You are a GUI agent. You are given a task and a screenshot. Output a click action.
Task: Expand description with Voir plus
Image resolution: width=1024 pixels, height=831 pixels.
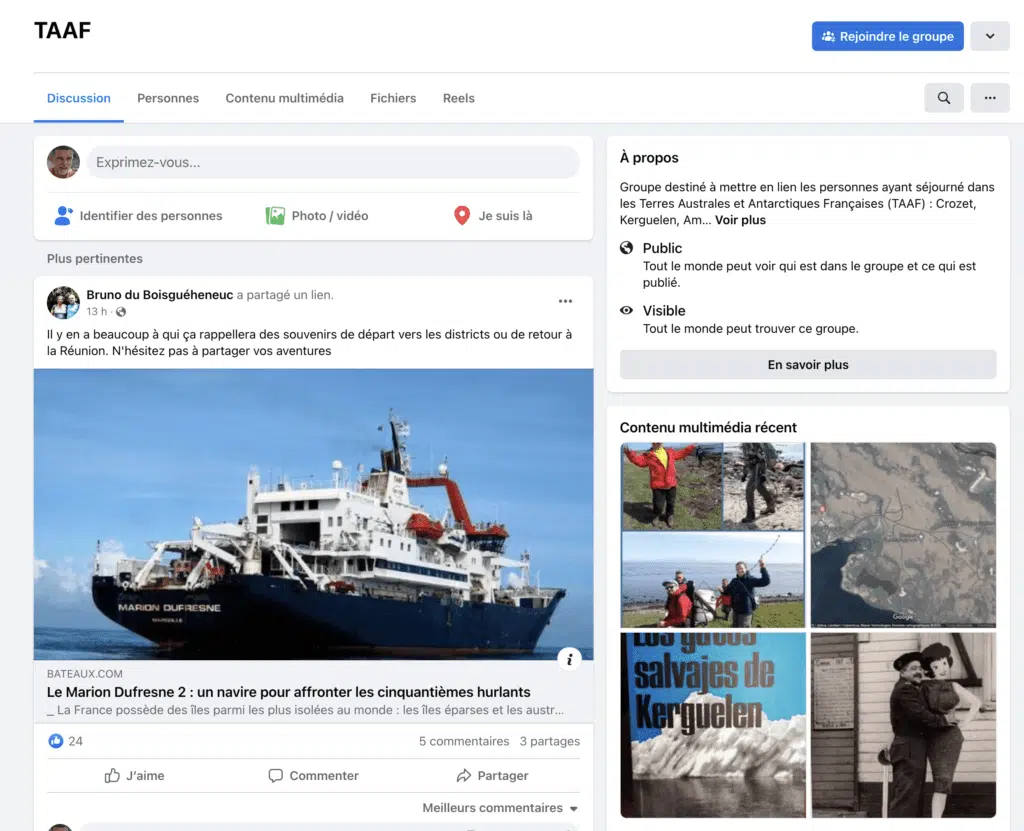[740, 220]
